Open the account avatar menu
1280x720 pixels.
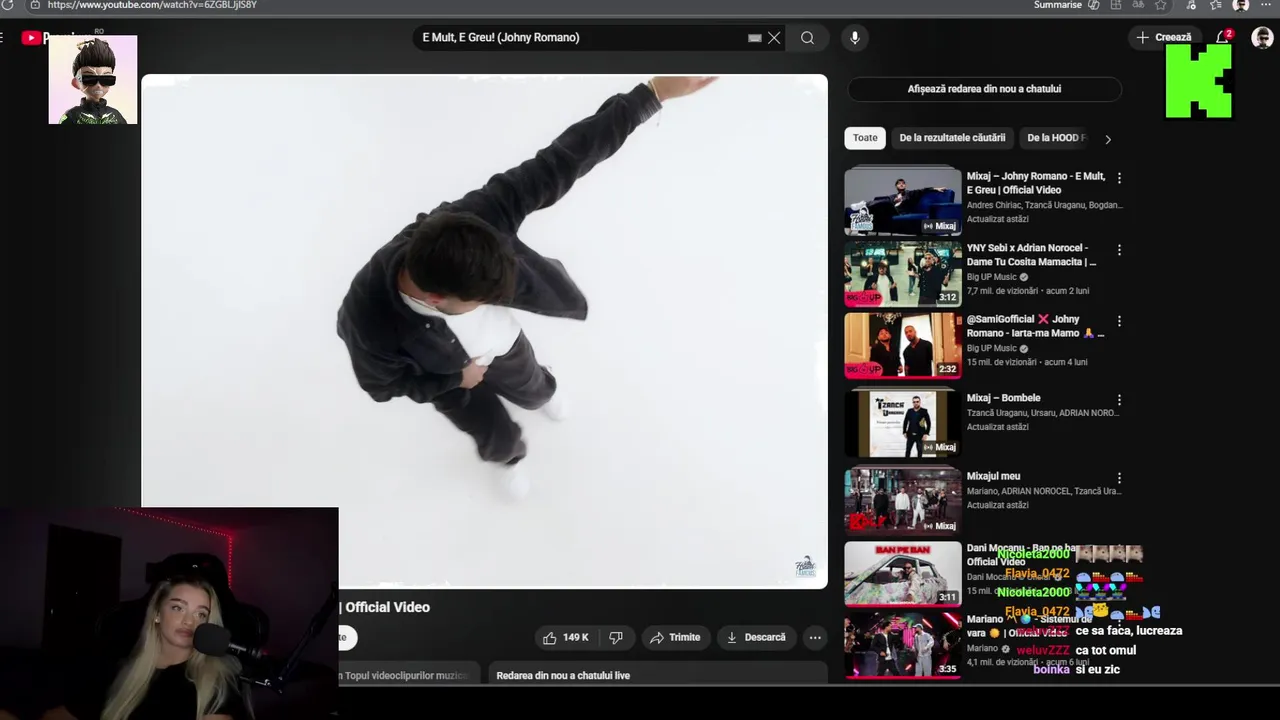pyautogui.click(x=1262, y=37)
